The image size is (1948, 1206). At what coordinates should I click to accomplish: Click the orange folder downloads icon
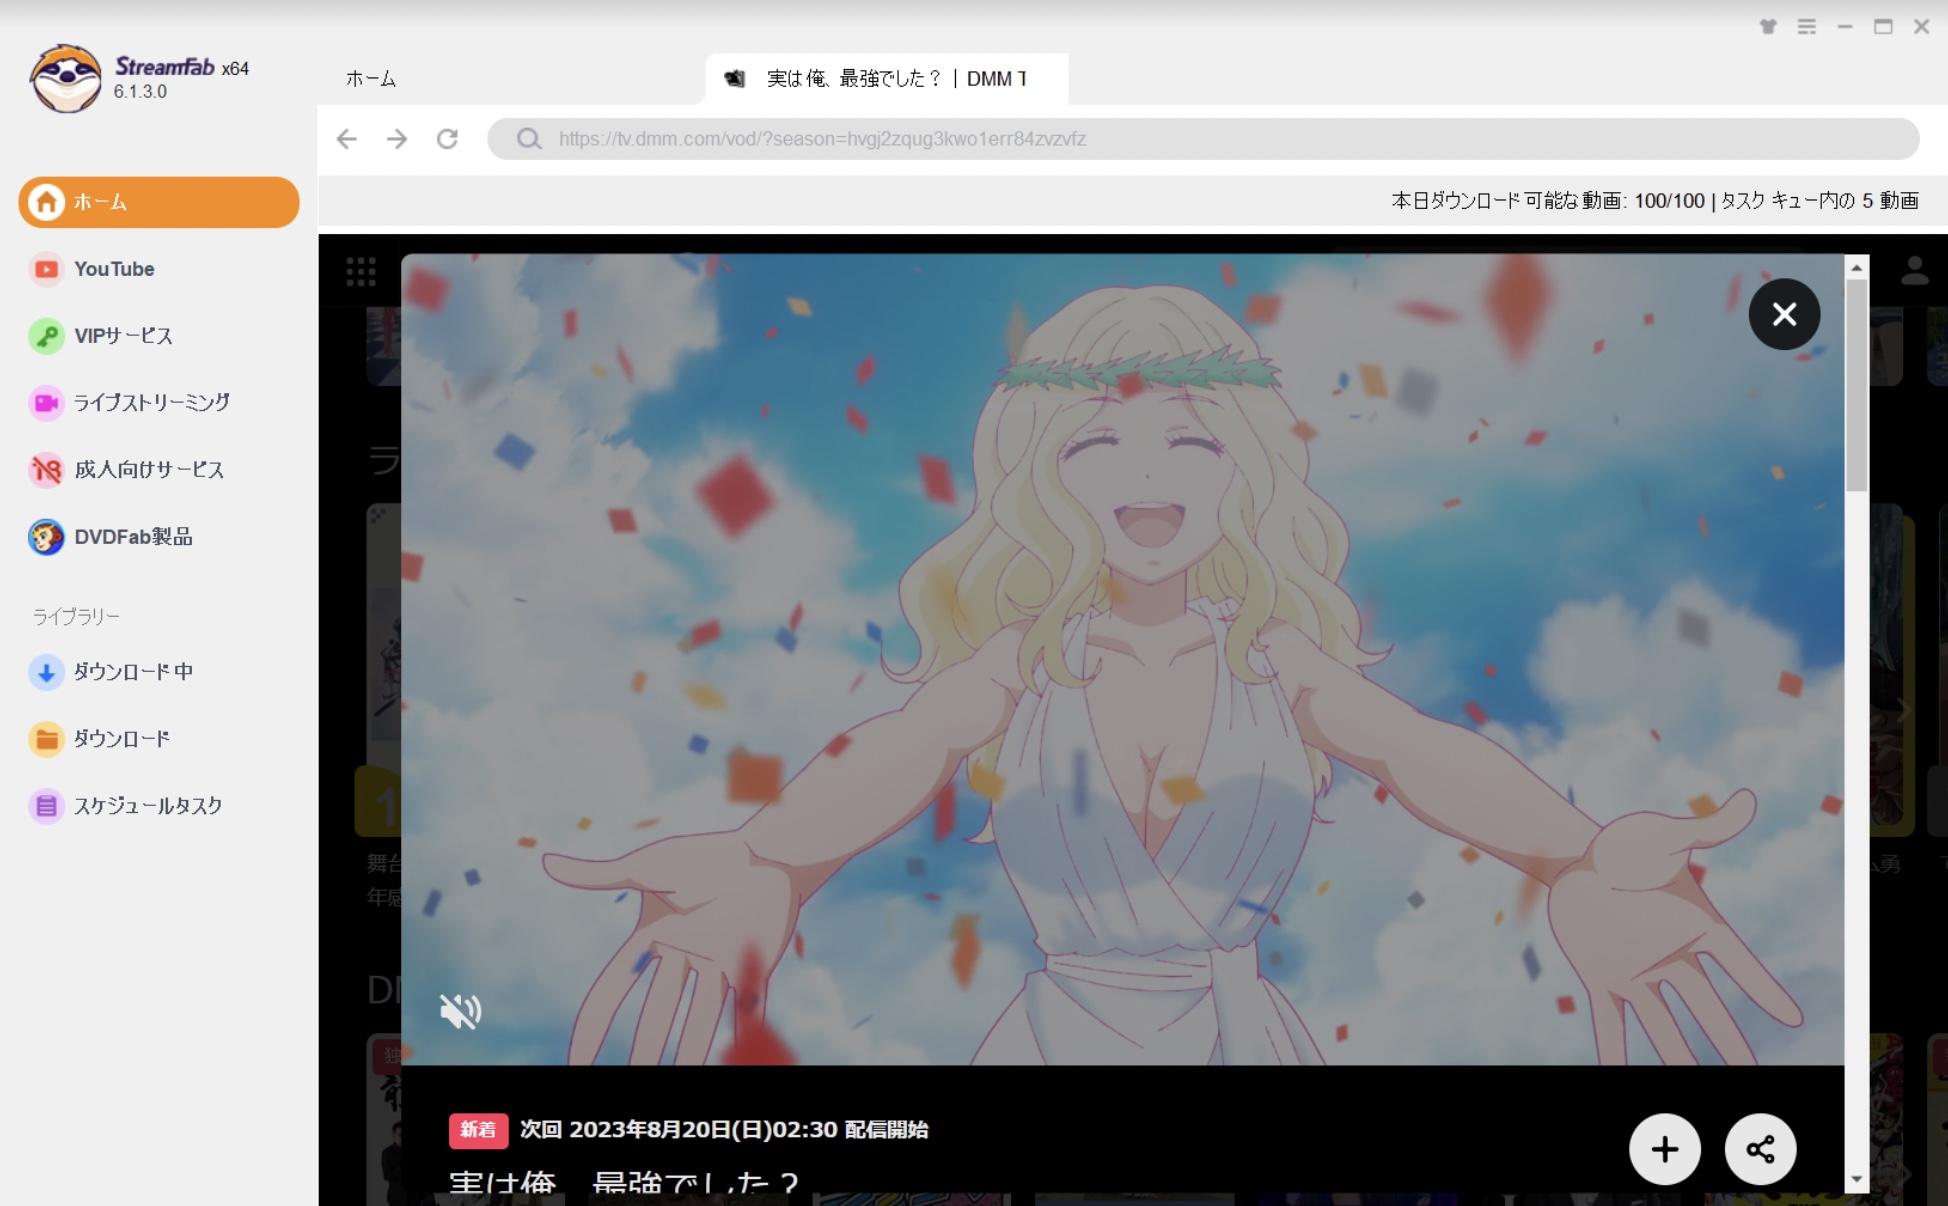click(46, 739)
